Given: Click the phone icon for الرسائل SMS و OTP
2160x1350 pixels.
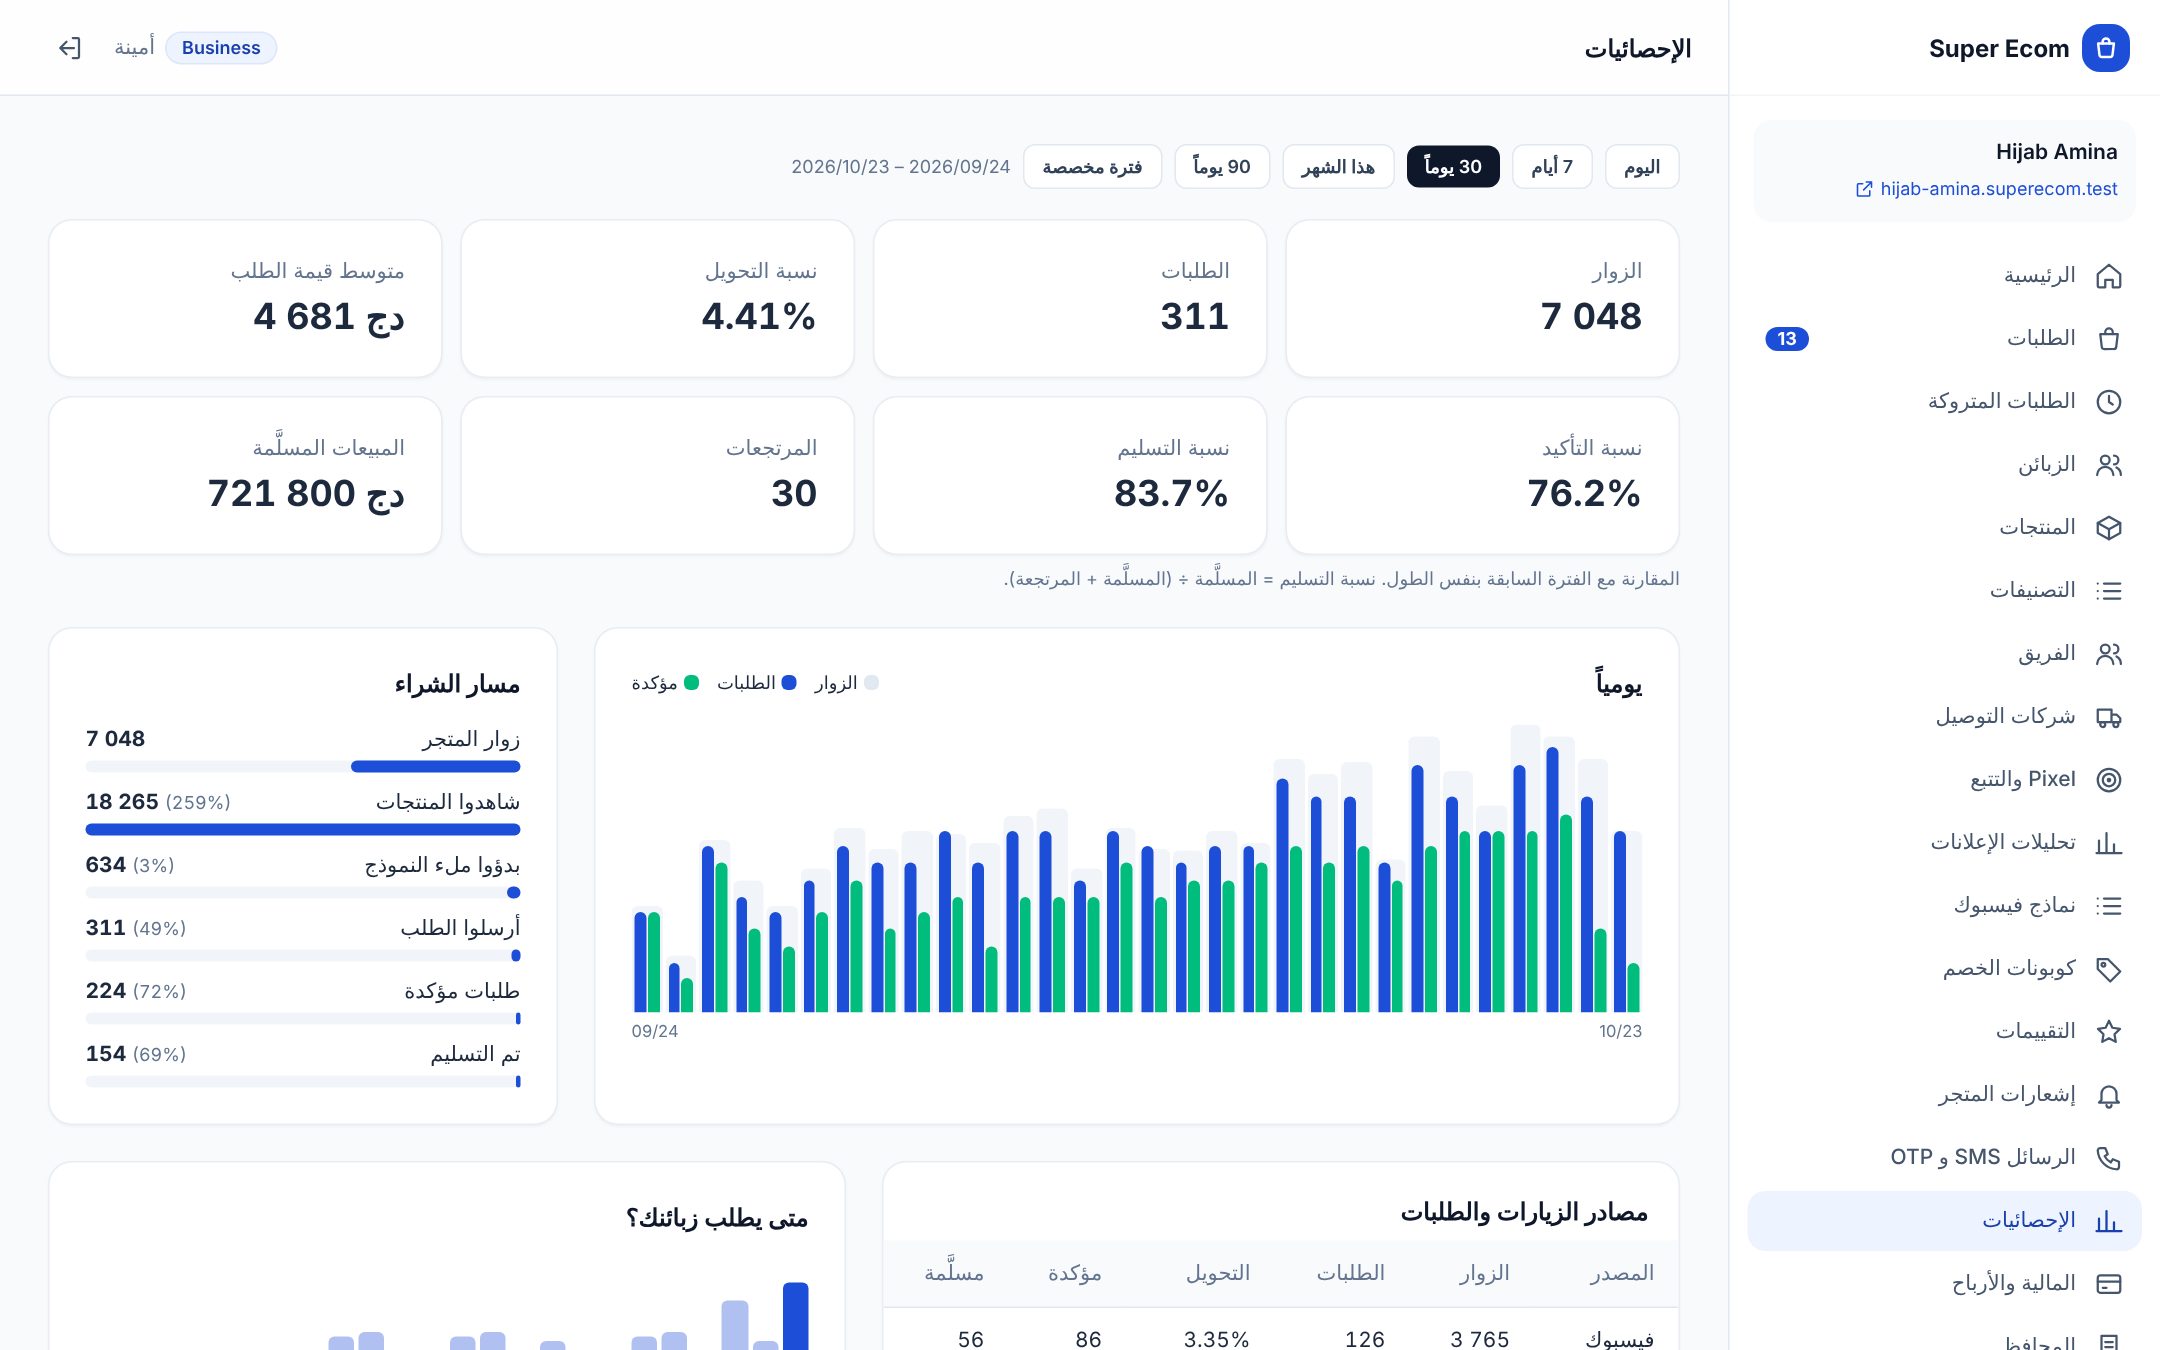Looking at the screenshot, I should 2108,1158.
